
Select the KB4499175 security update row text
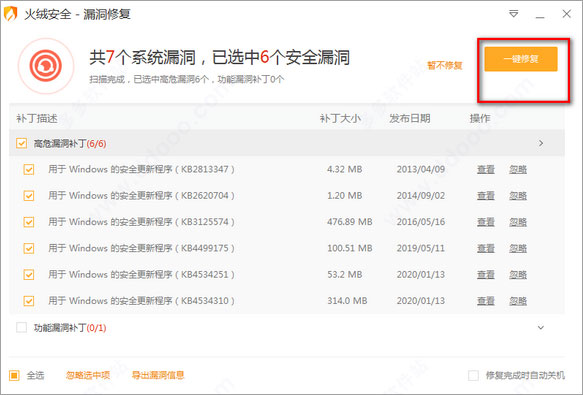[141, 248]
